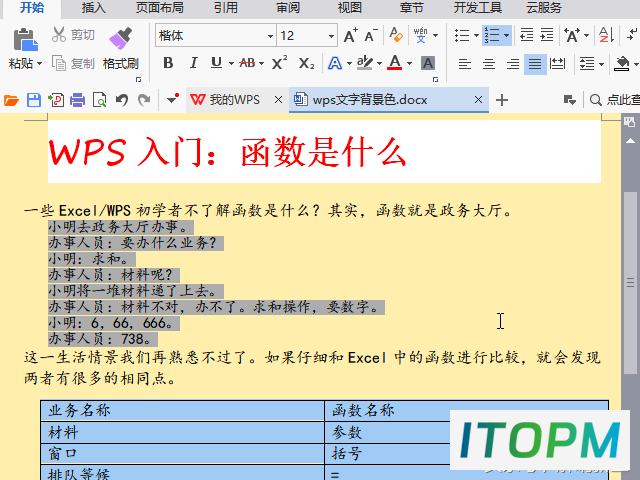Expand the 粘贴 paste options arrow
This screenshot has height=480, width=640.
pyautogui.click(x=40, y=64)
